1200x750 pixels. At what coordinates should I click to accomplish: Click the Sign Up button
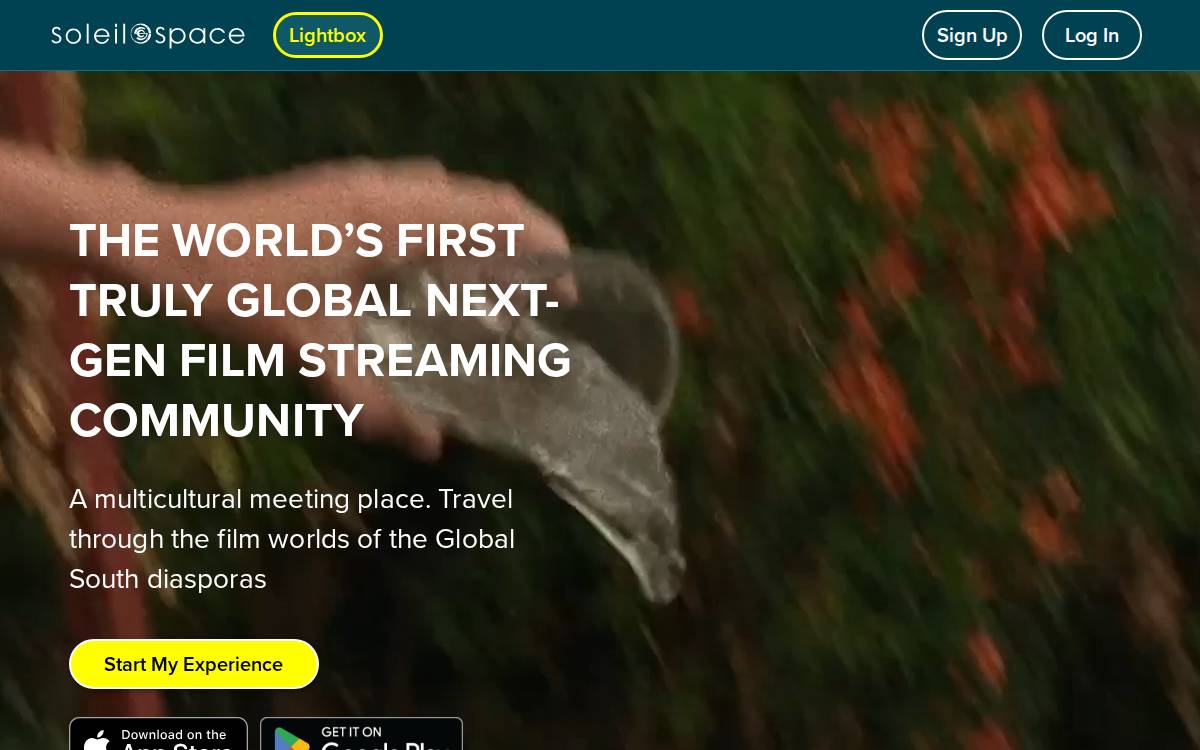[972, 35]
